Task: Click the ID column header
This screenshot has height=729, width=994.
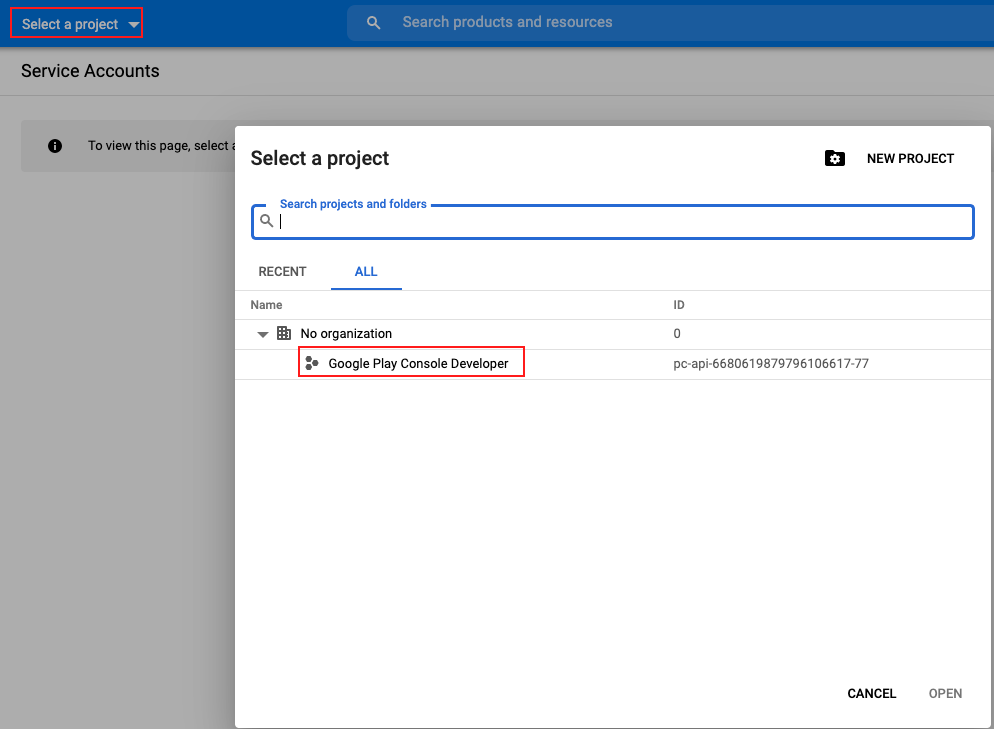Action: coord(679,305)
